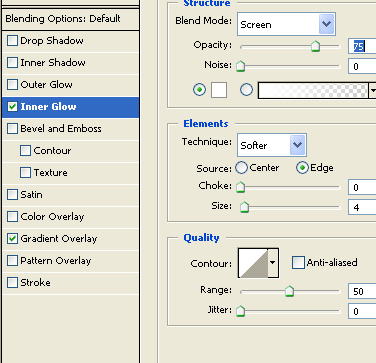Enable the Bevel and Emboss checkbox

[12, 129]
